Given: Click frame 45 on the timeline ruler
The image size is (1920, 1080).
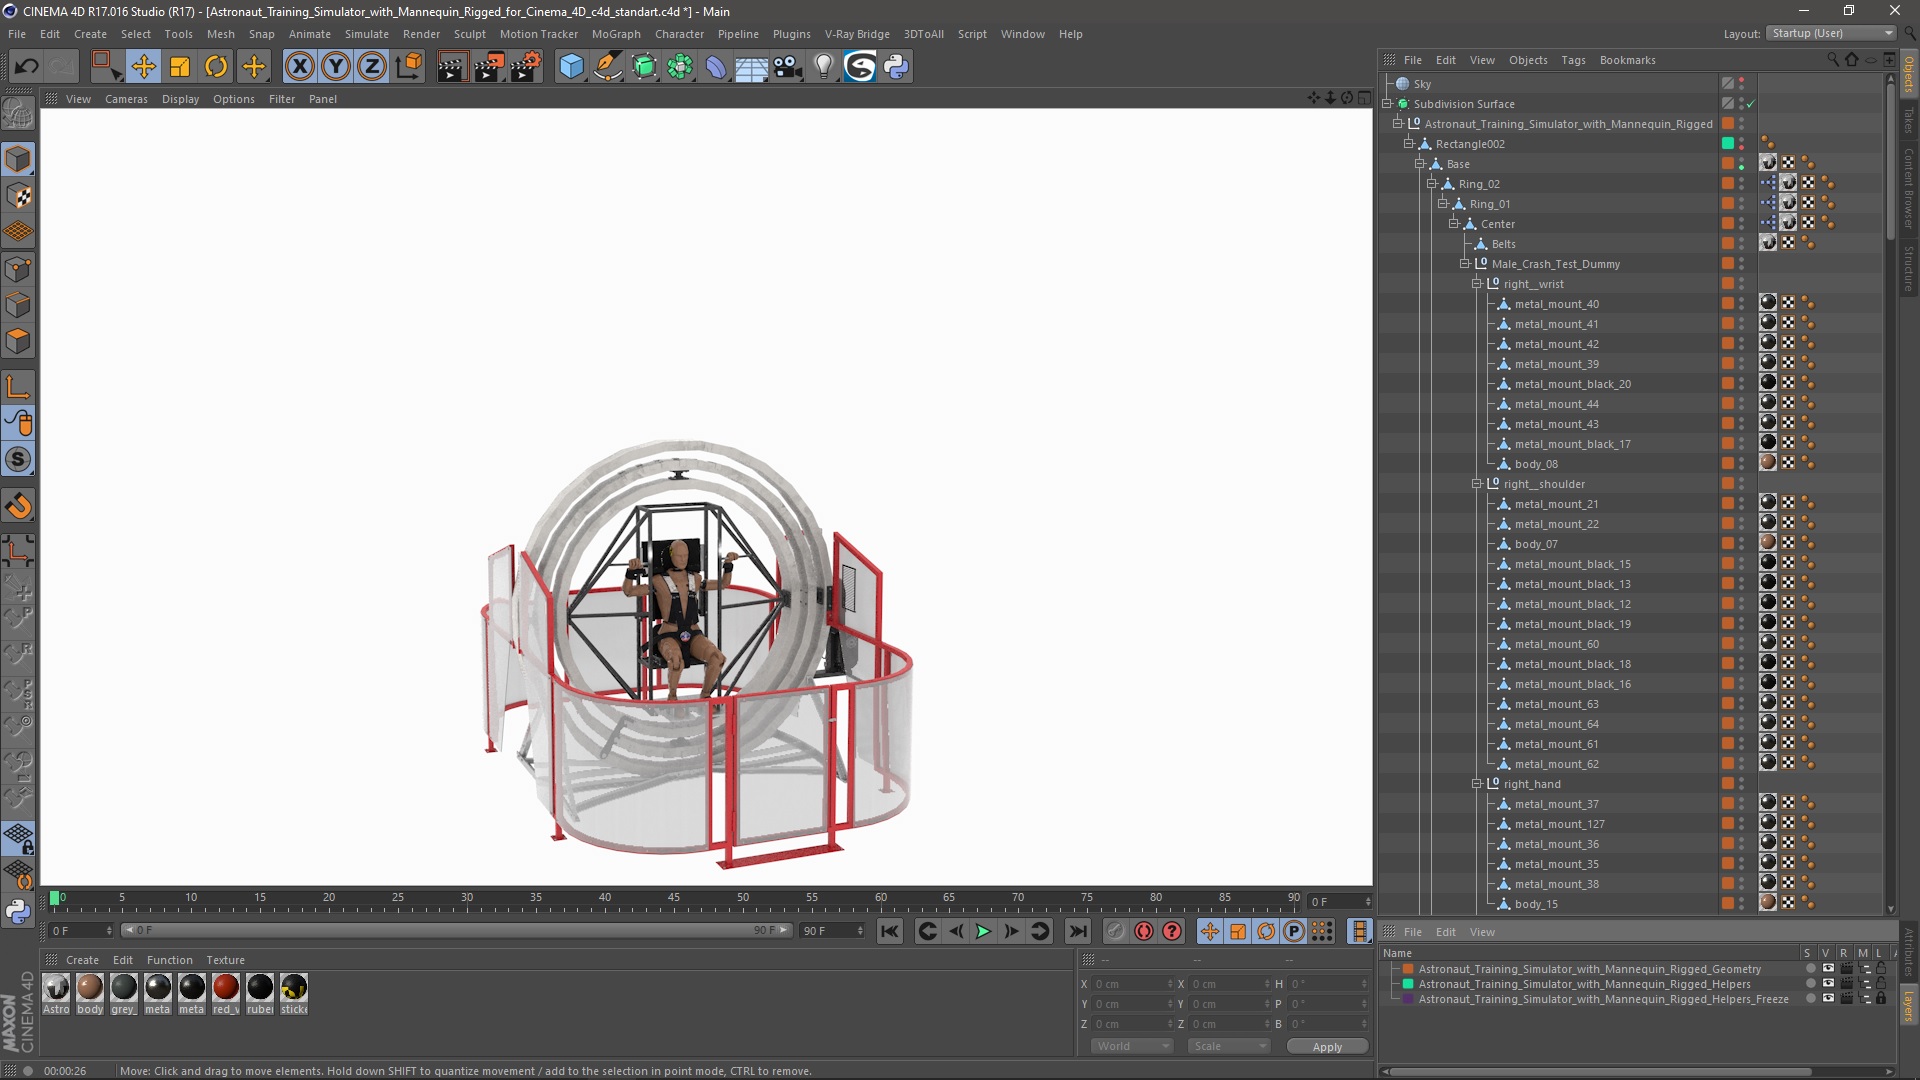Looking at the screenshot, I should click(674, 899).
